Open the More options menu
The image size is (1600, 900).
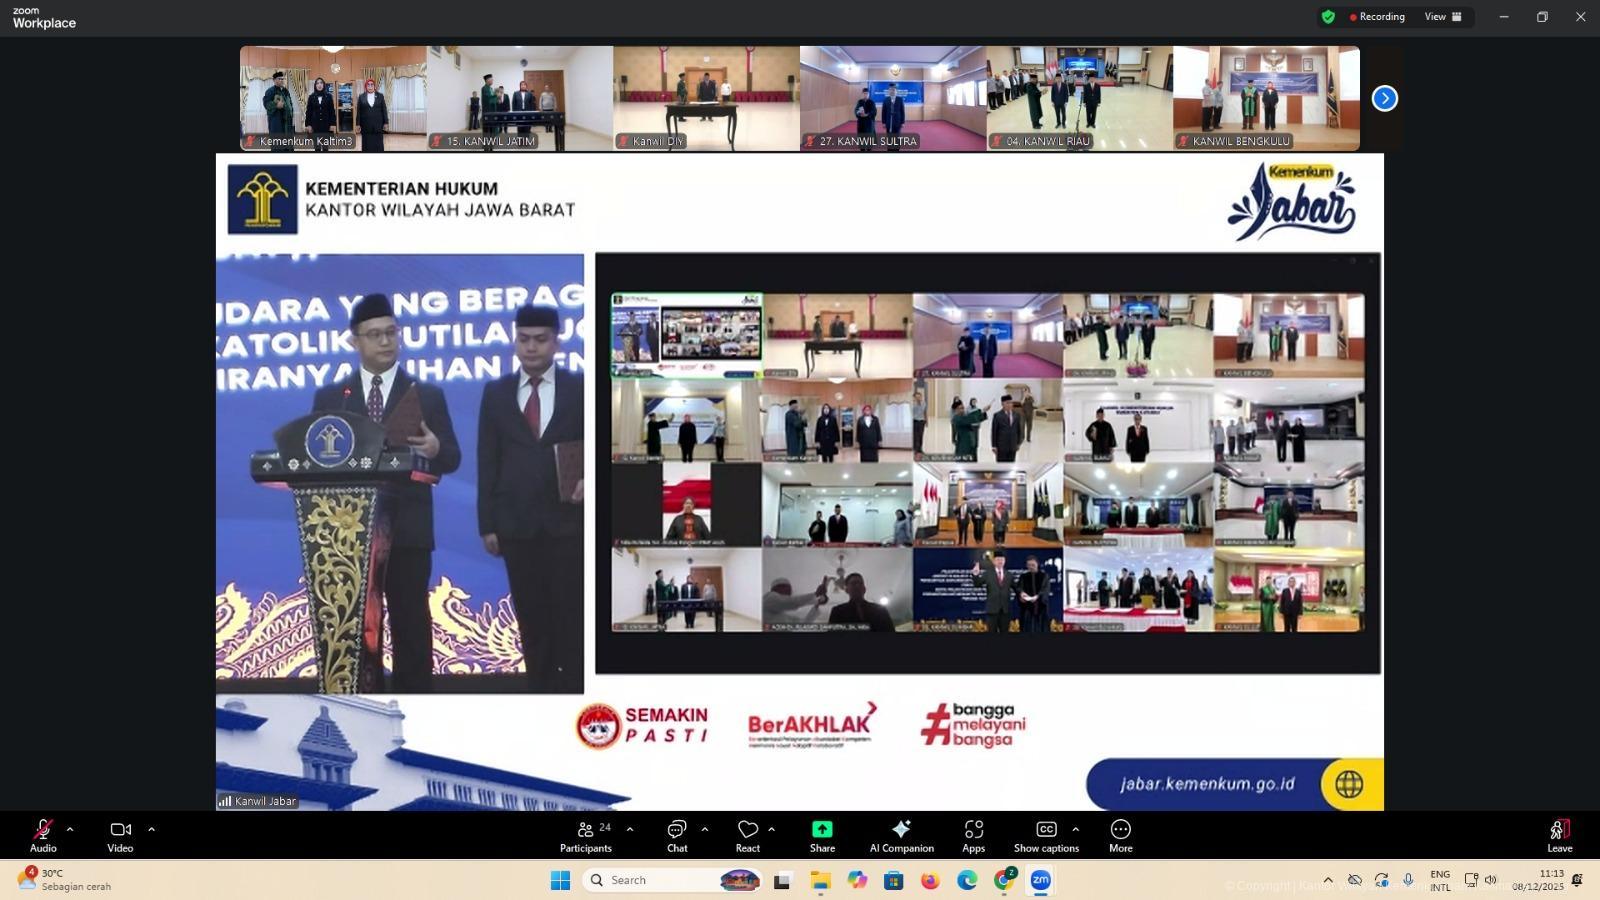[x=1120, y=836]
